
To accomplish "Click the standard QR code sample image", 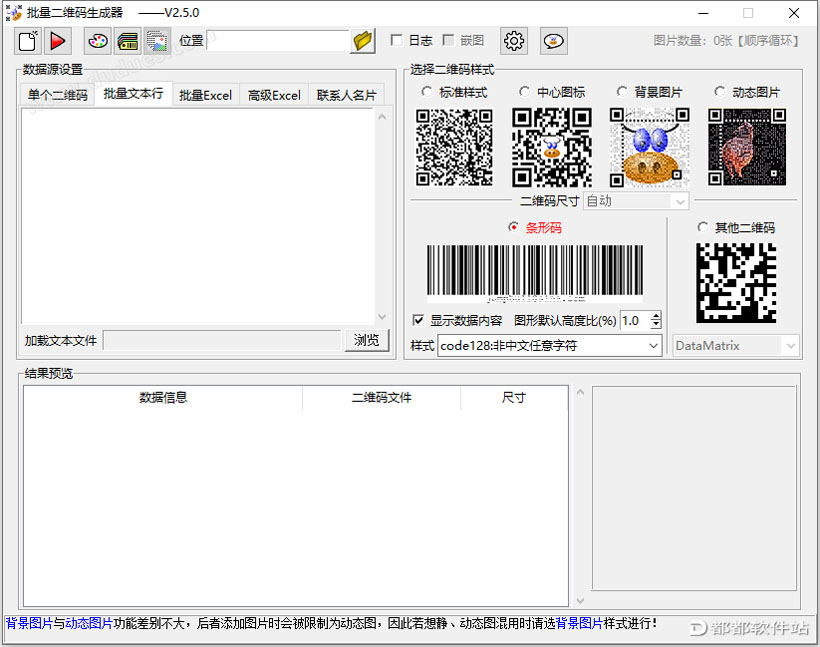I will 454,147.
